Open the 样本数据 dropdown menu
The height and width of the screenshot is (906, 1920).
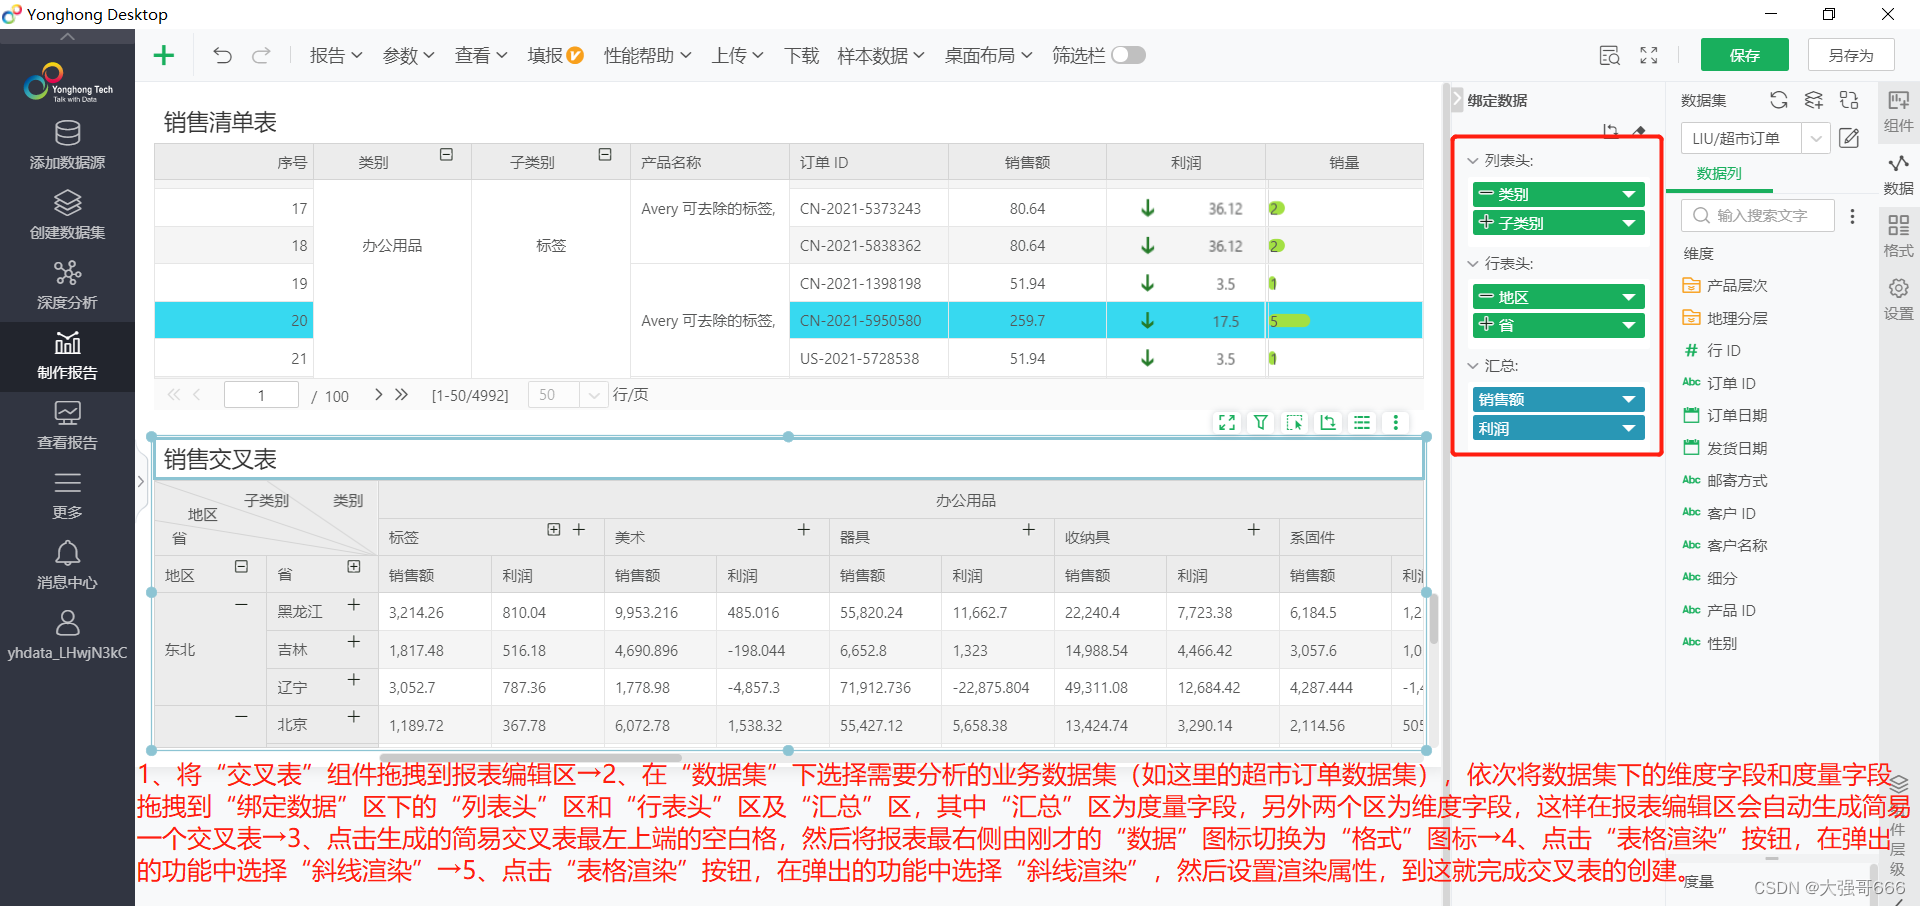881,55
